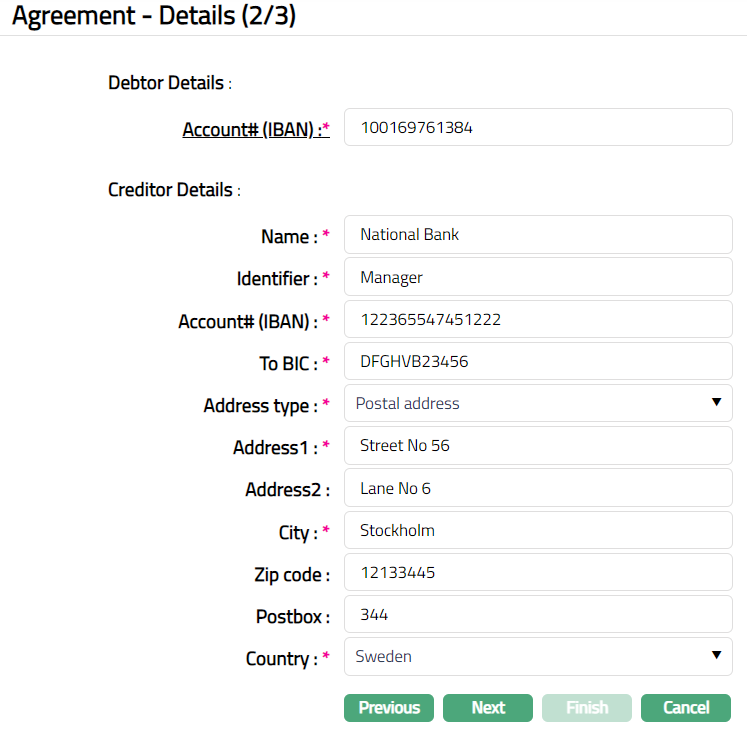747x729 pixels.
Task: Click the To BIC input field
Action: click(x=538, y=362)
